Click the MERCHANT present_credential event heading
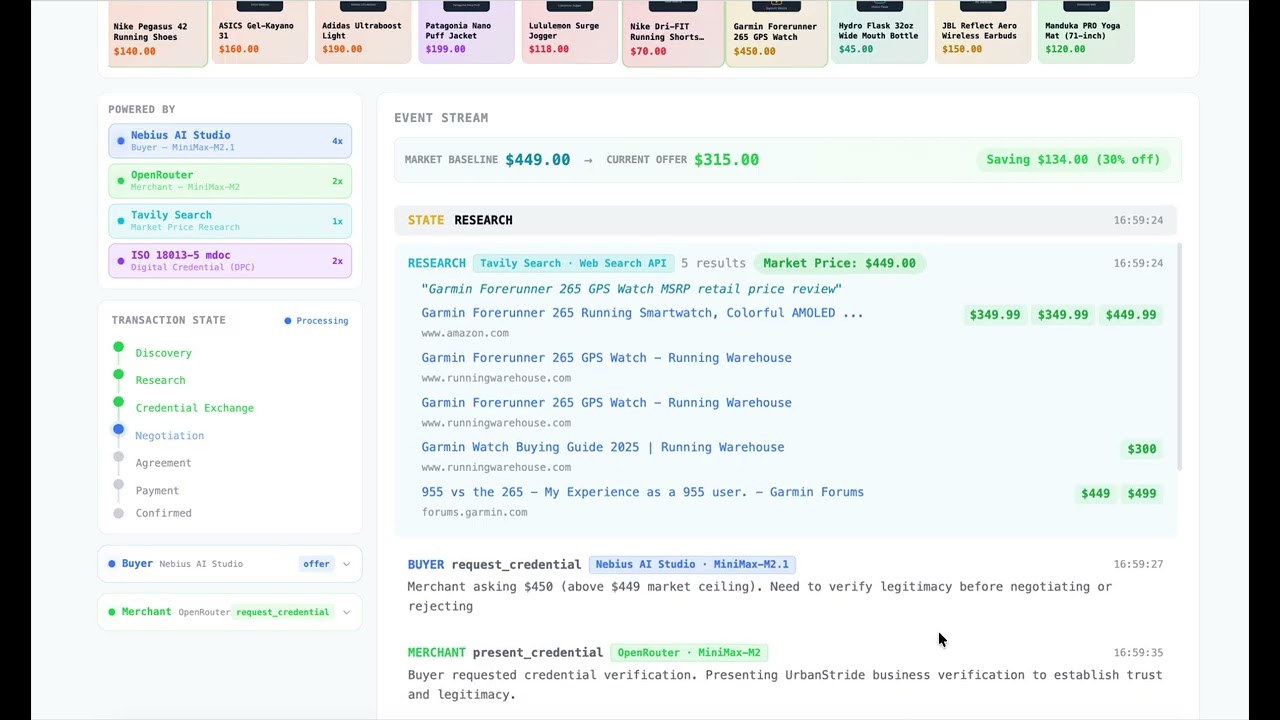The image size is (1280, 720). (x=505, y=653)
